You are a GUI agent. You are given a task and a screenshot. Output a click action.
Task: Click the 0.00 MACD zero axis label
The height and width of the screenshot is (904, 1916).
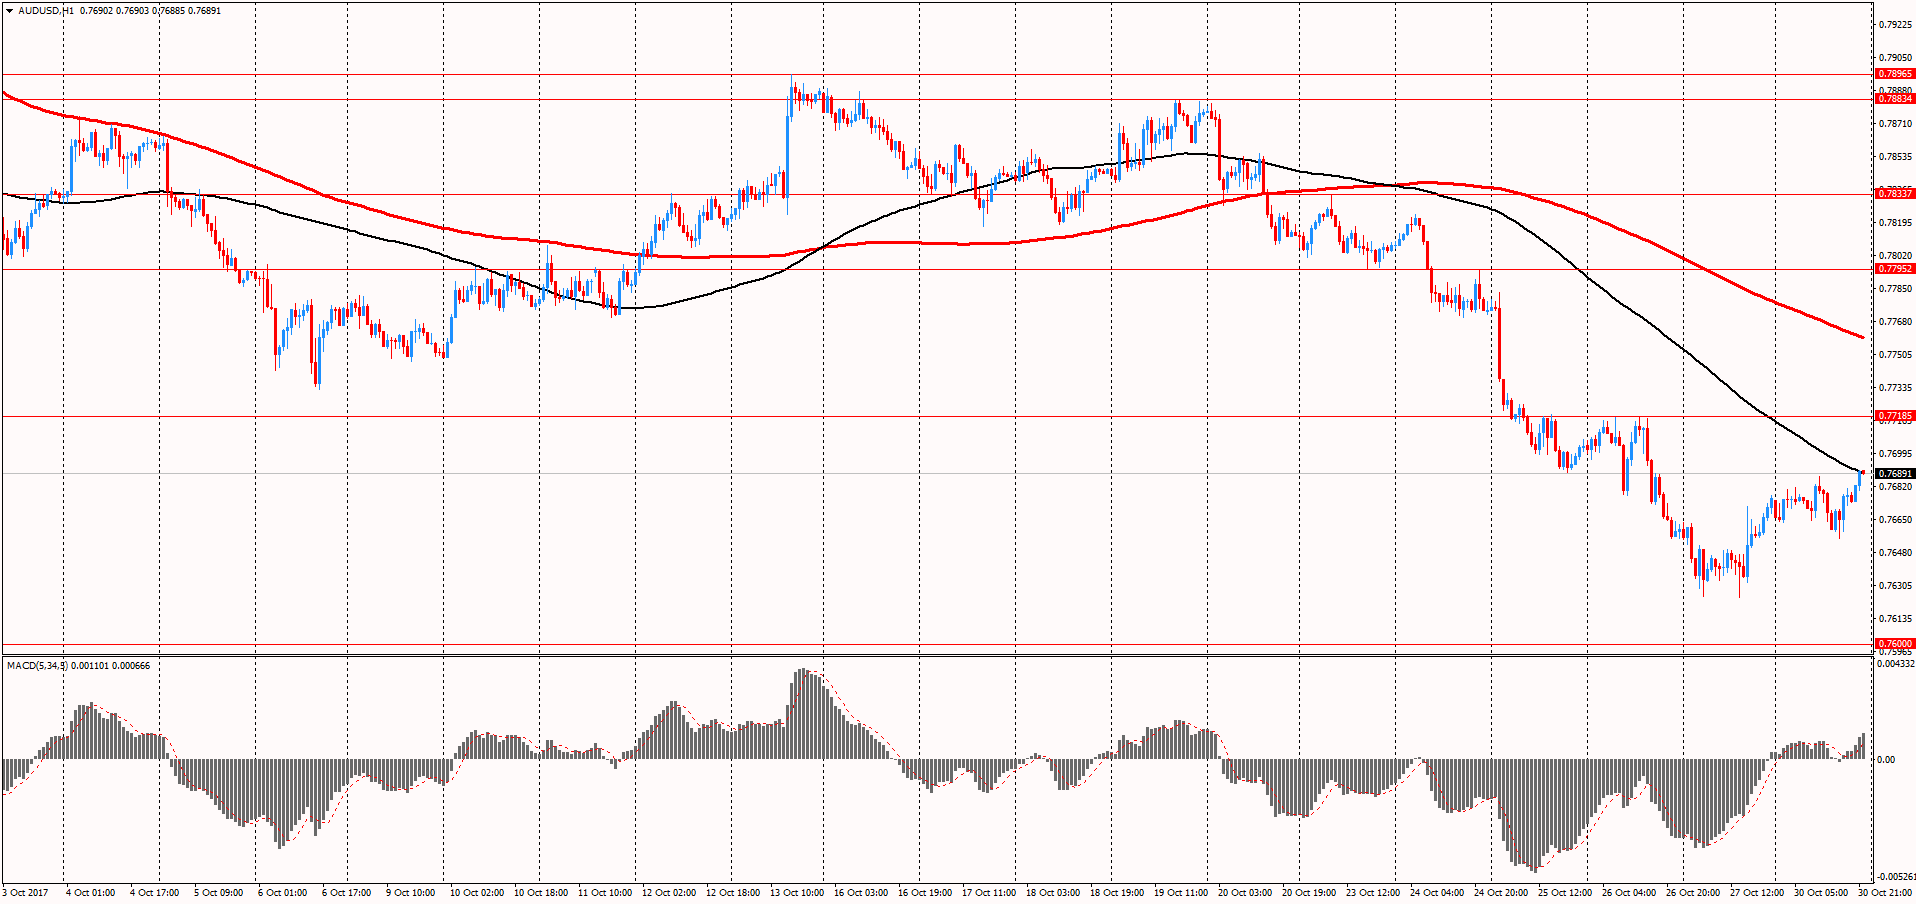(x=1885, y=760)
